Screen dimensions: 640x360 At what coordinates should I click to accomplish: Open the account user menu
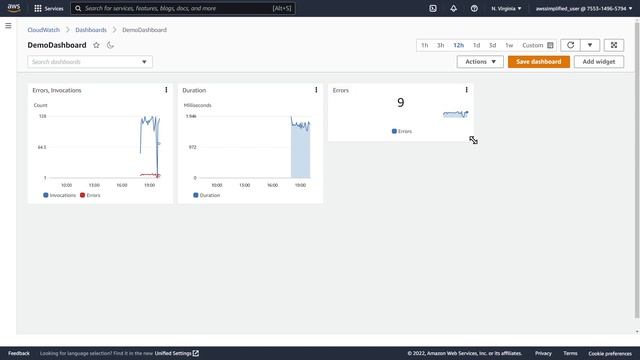tap(584, 8)
